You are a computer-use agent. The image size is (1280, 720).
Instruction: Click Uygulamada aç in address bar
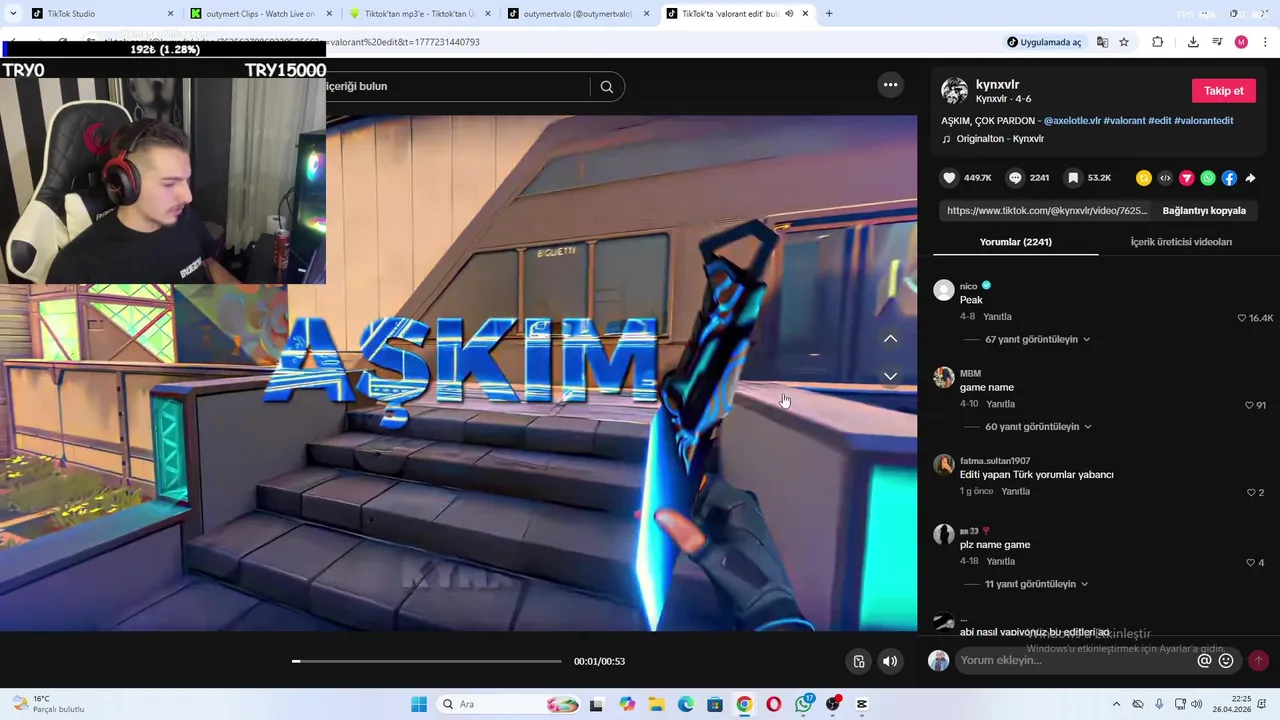point(1044,42)
